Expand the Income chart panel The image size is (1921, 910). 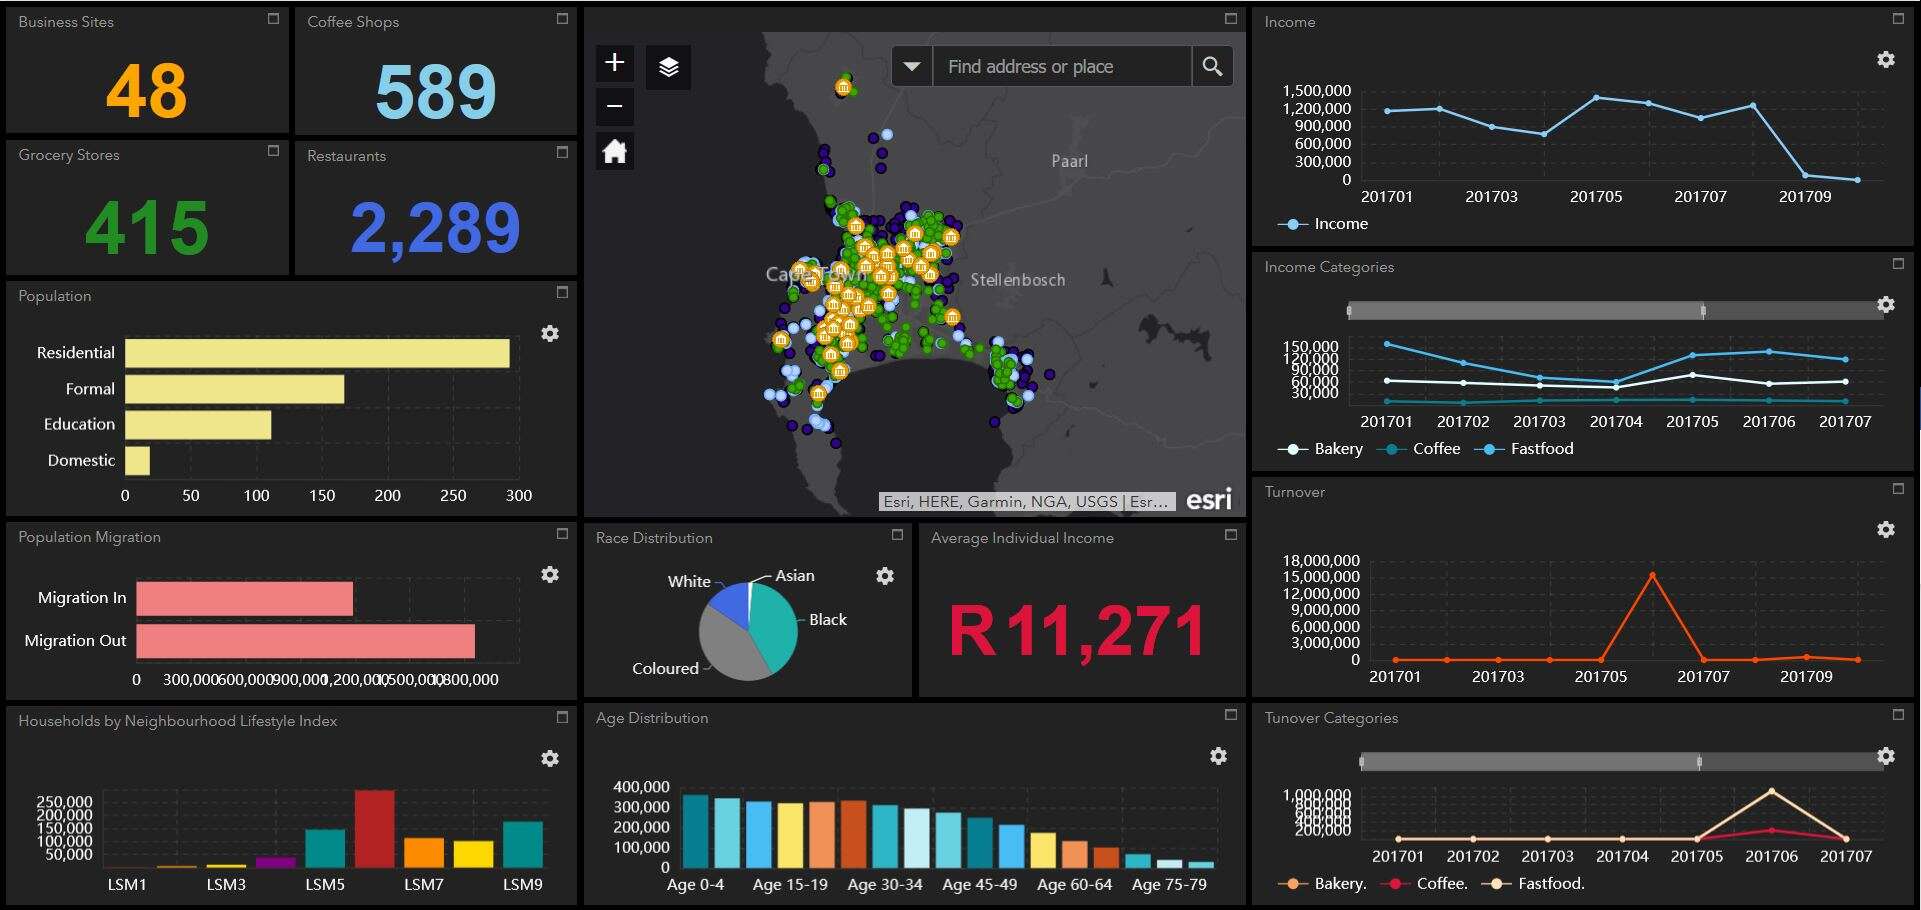pos(1898,19)
